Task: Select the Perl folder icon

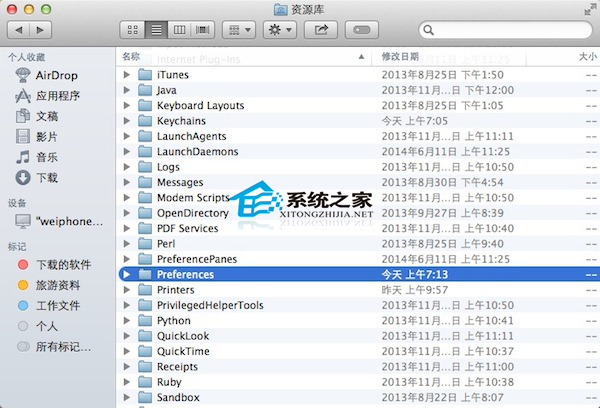Action: coord(145,243)
